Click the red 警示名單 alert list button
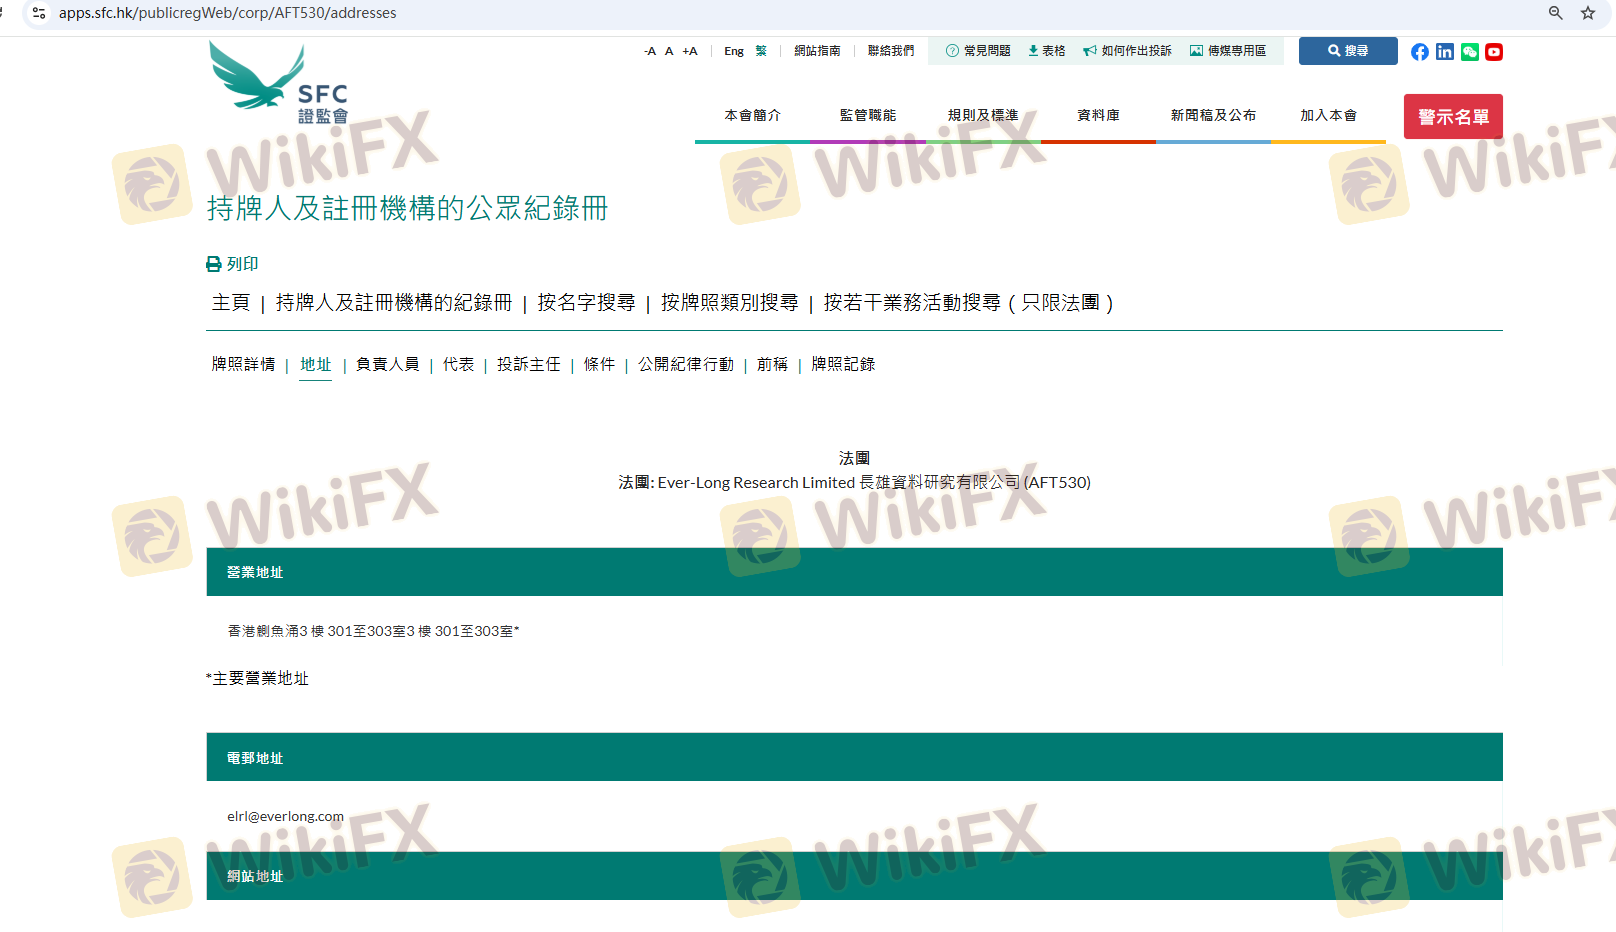Viewport: 1616px width, 932px height. click(x=1453, y=117)
